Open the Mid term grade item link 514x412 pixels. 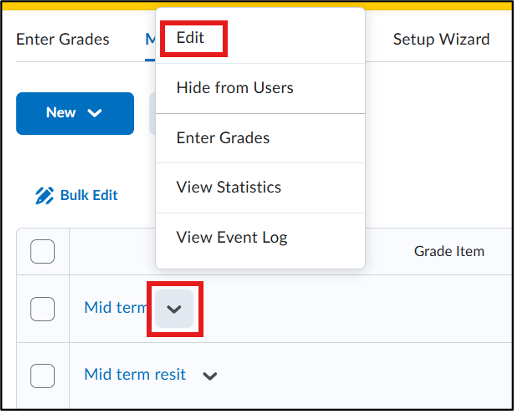[115, 307]
